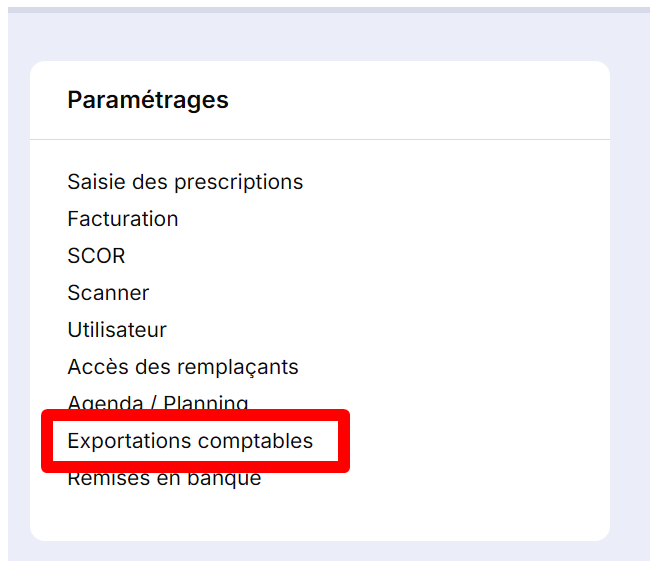Go to Facturation settings
The height and width of the screenshot is (569, 656).
tap(123, 219)
